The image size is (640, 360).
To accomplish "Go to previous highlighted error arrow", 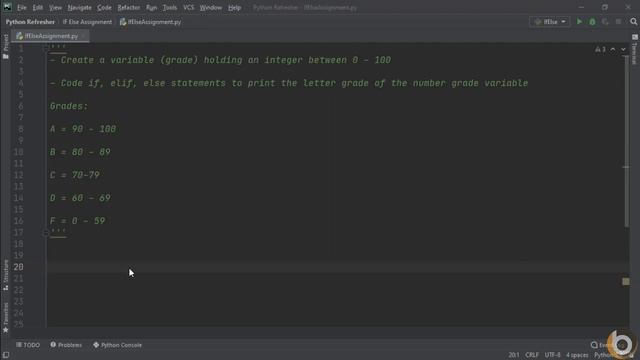I will pos(613,49).
